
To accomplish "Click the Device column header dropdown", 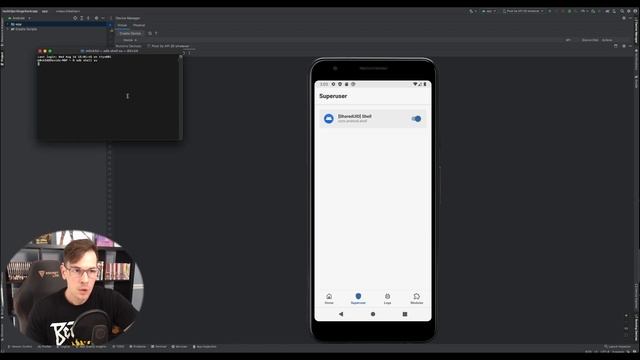I will 130,40.
